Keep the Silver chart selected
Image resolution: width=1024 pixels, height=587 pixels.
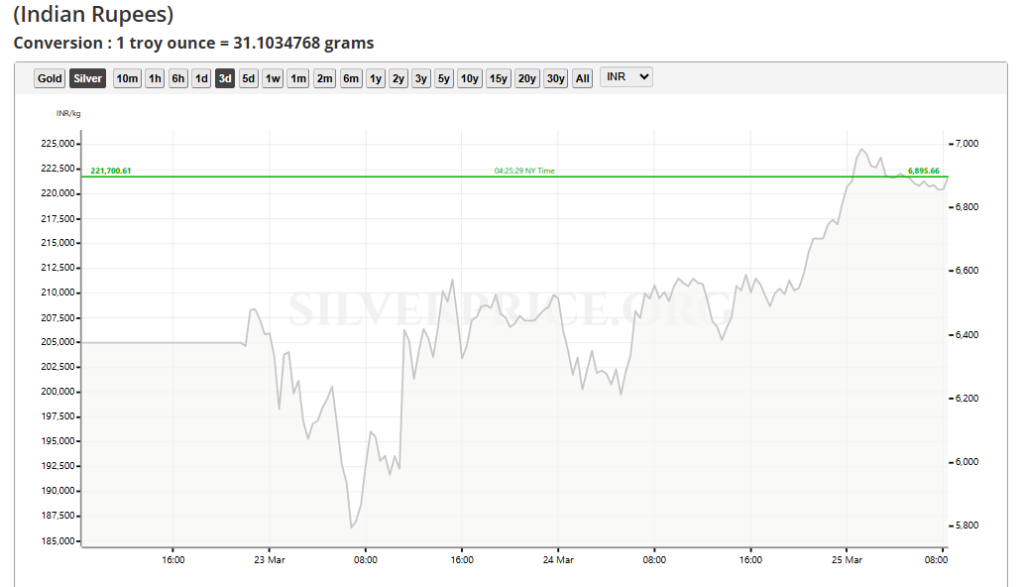87,78
